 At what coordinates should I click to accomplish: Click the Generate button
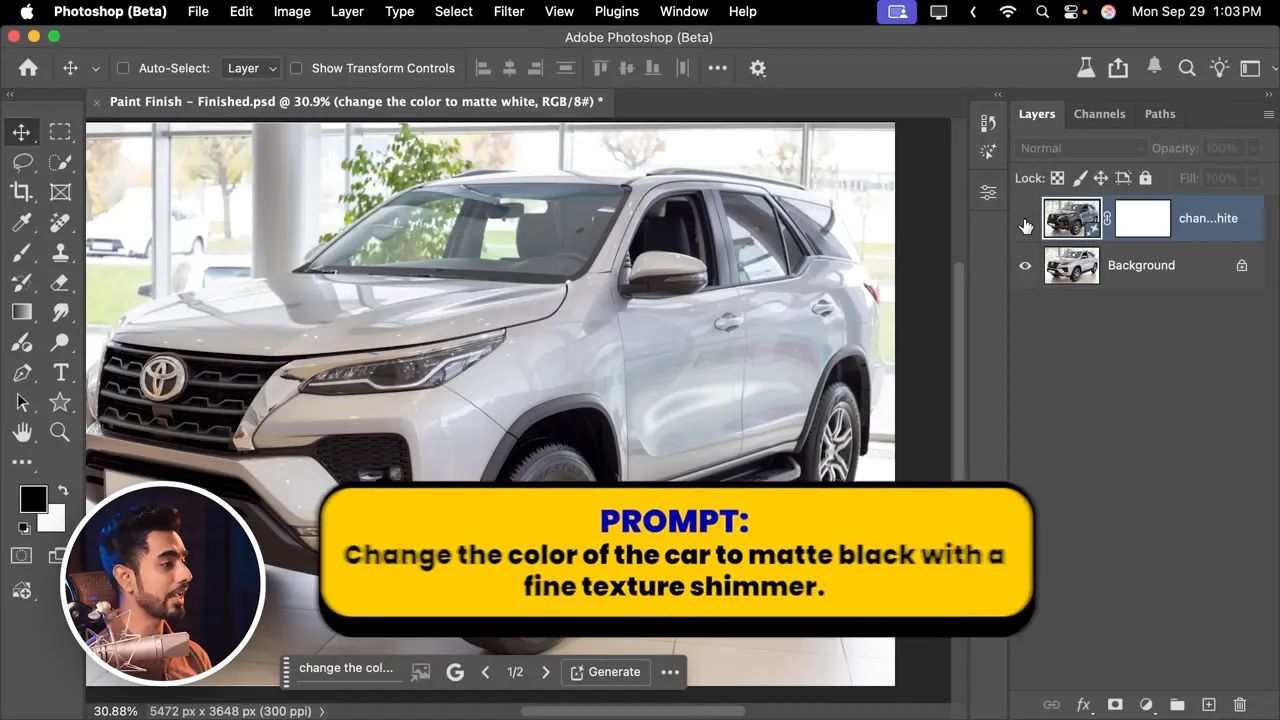(x=605, y=672)
